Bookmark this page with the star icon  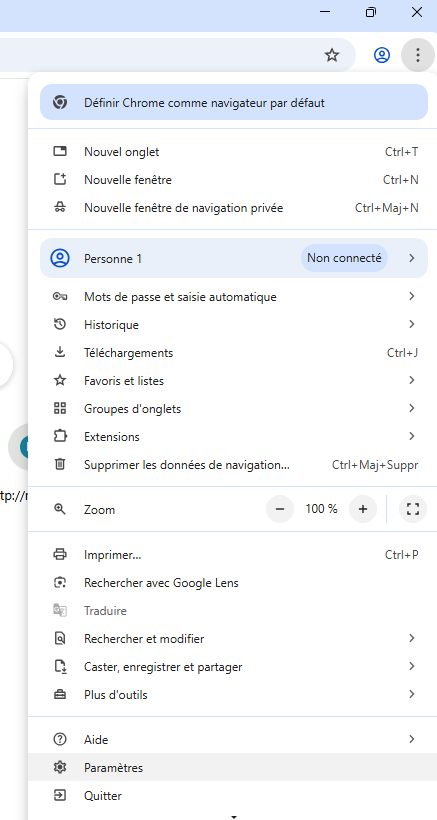pos(332,55)
